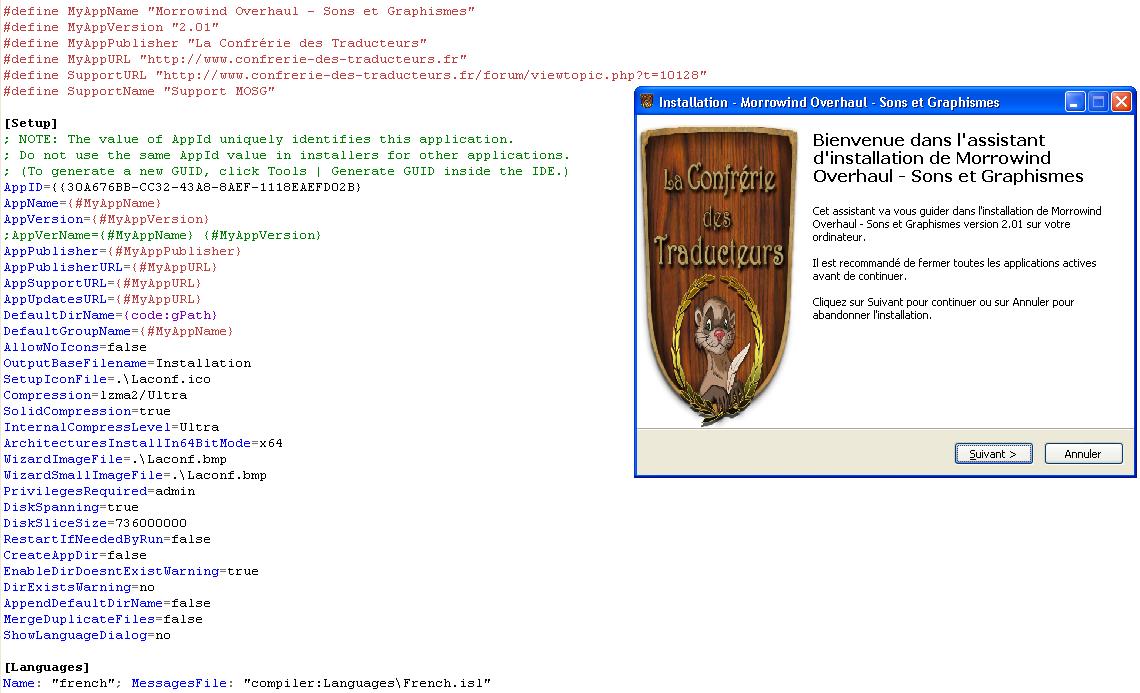Click the 'AppName={#MyAppName}' line
Screen dimensions: 1140x693
point(82,203)
